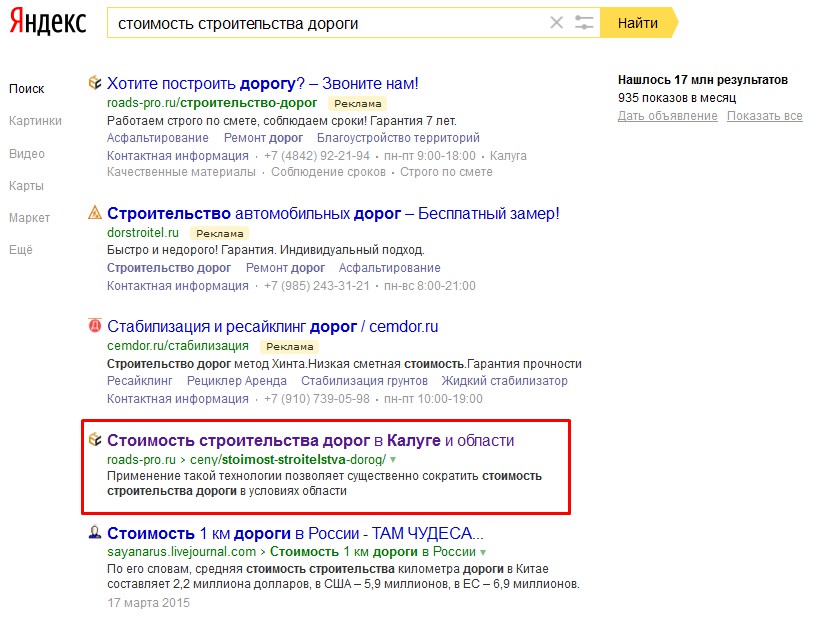The height and width of the screenshot is (618, 813).
Task: Click phone number +7 (4842) 92-21-94
Action: [x=317, y=156]
